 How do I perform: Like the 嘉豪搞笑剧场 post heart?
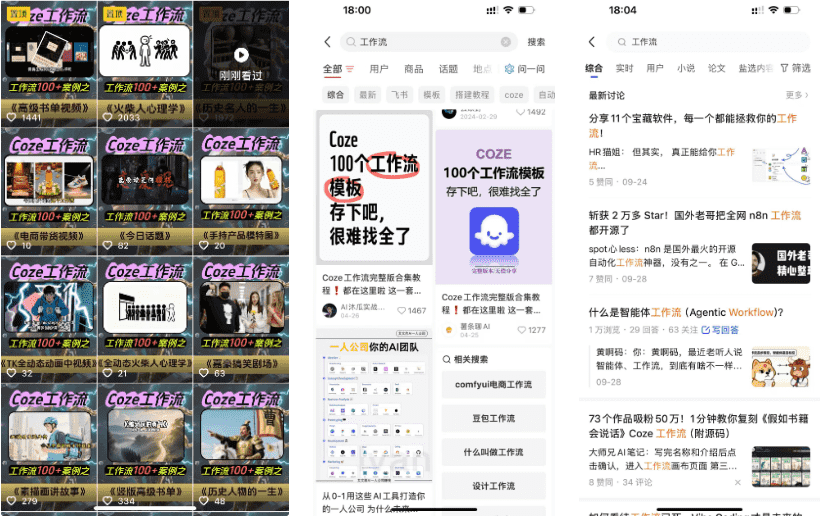[204, 373]
